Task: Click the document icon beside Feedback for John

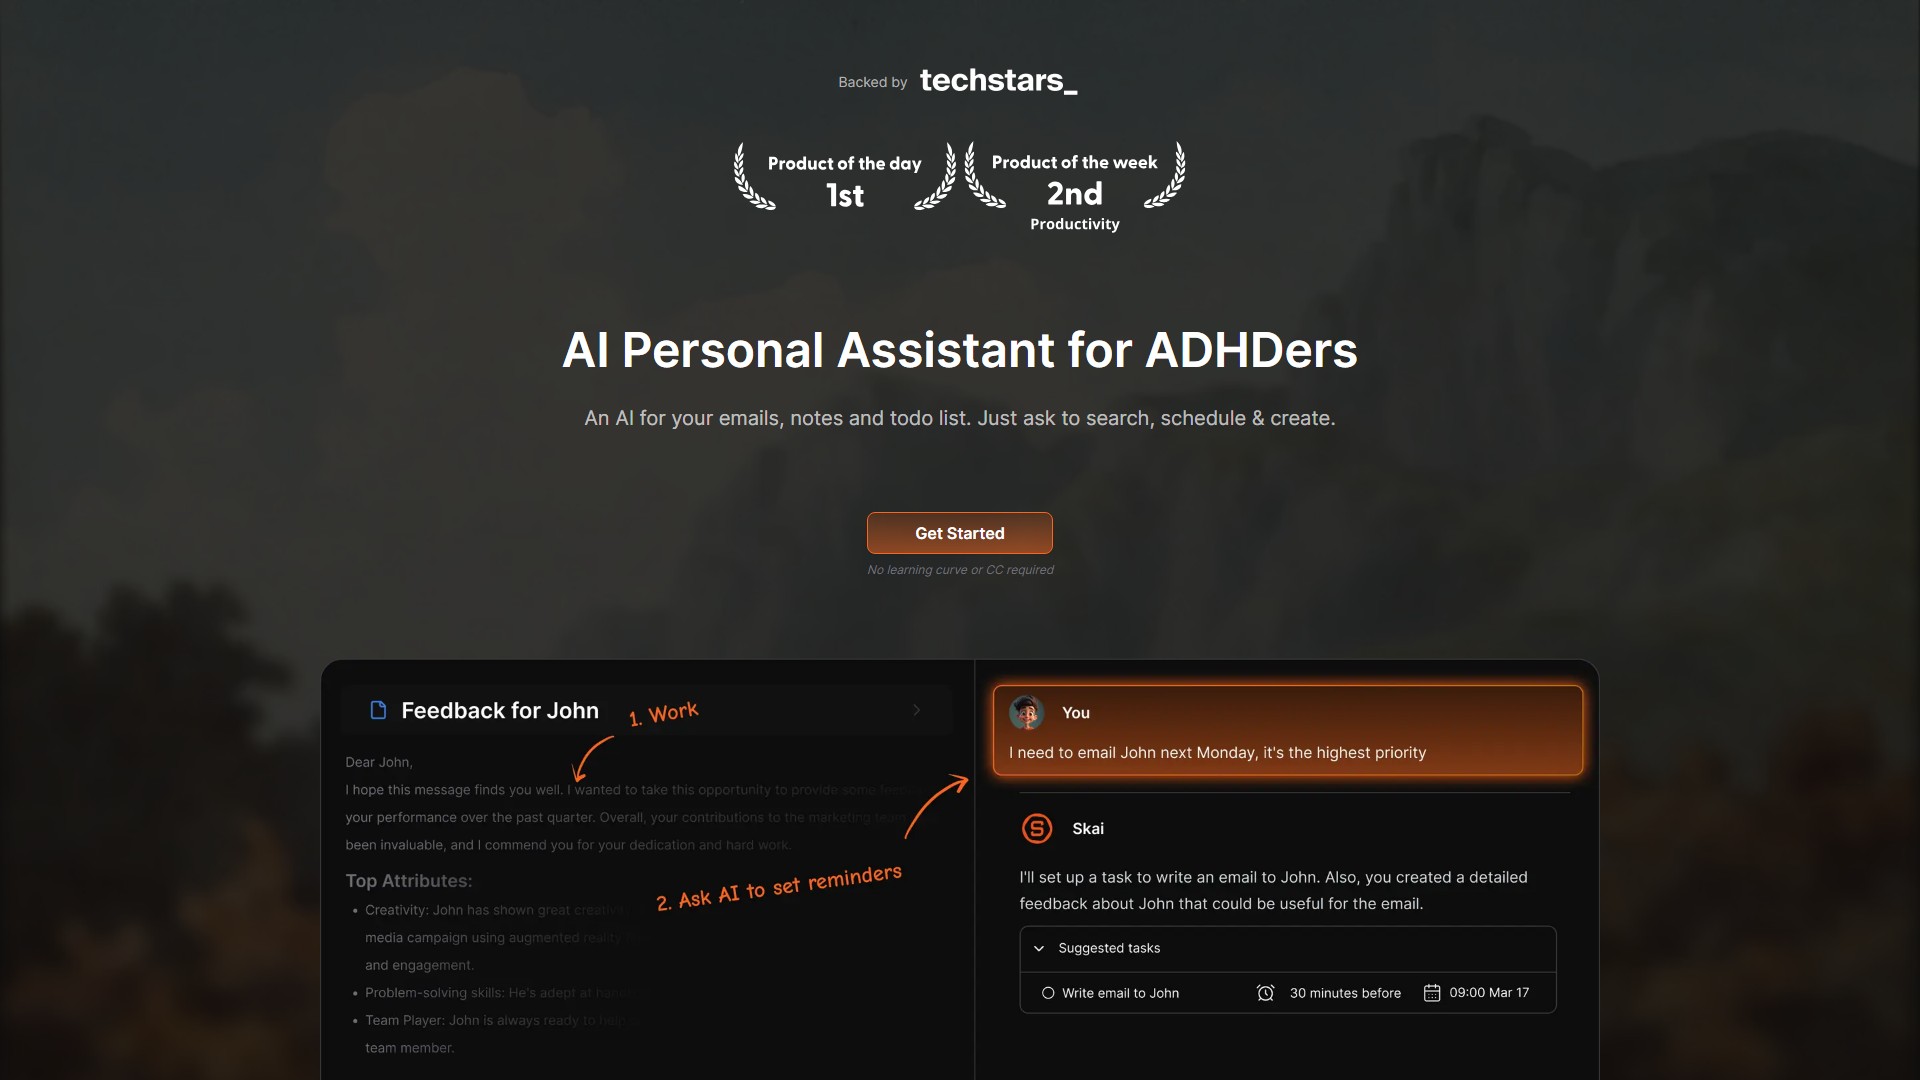Action: click(378, 710)
